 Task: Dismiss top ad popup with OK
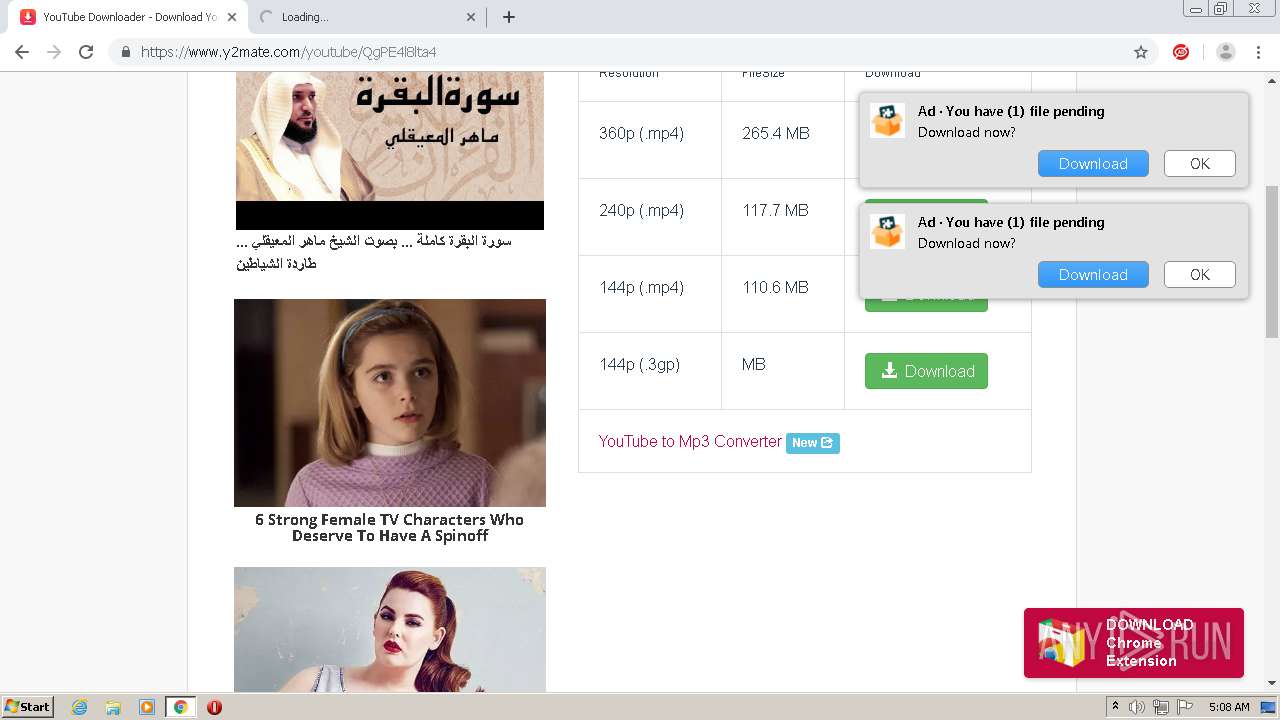coord(1200,164)
